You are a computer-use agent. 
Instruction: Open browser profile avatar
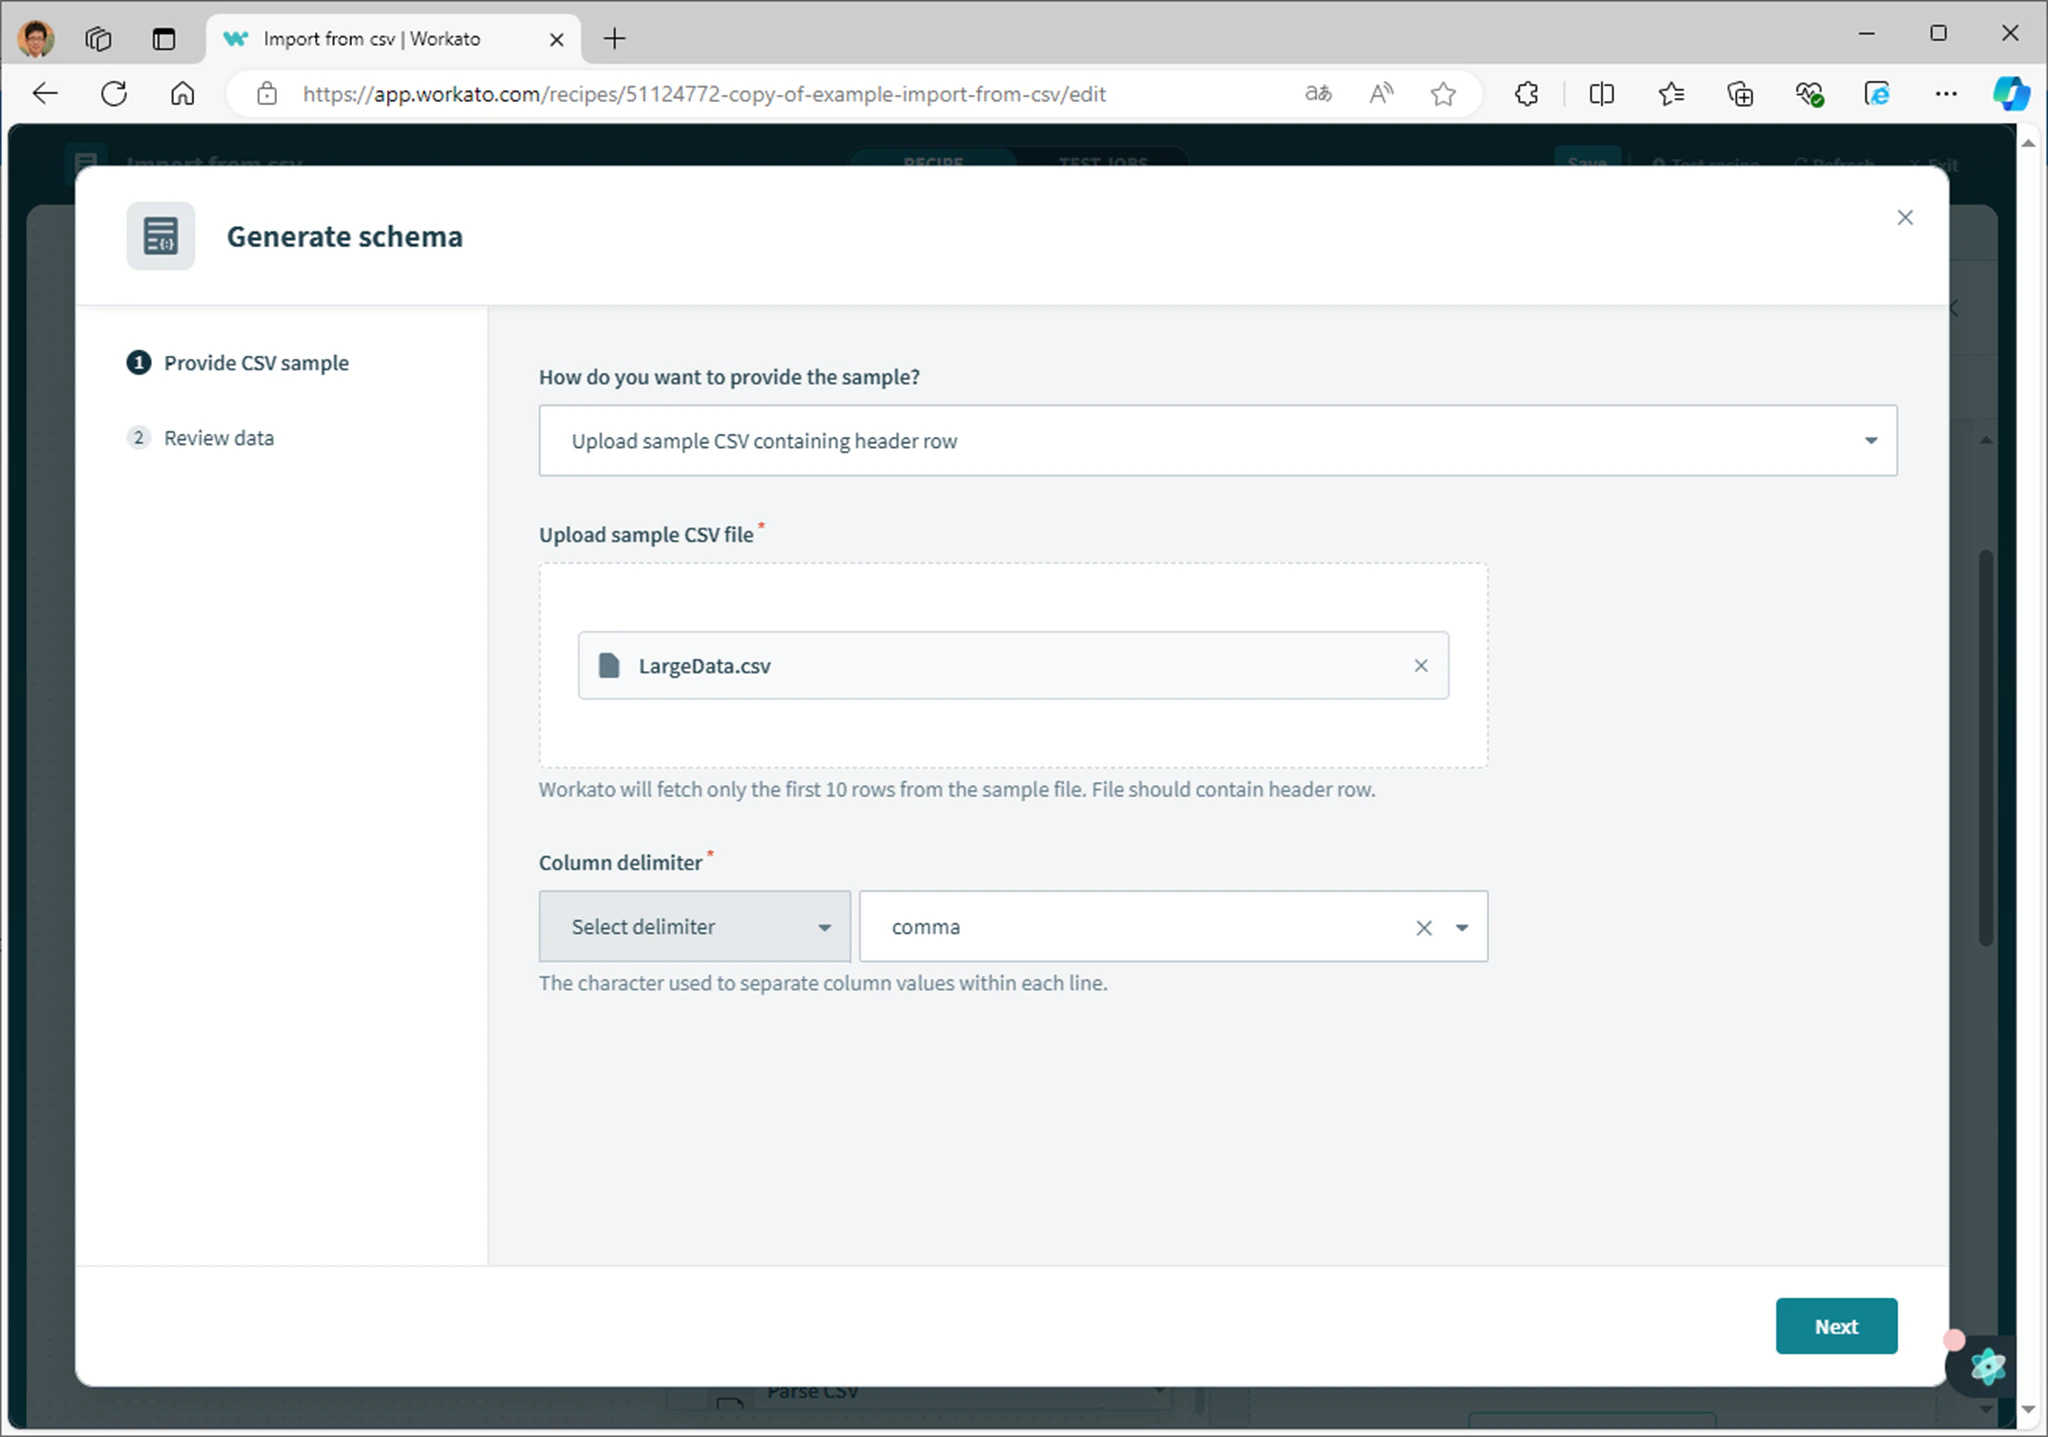[37, 38]
